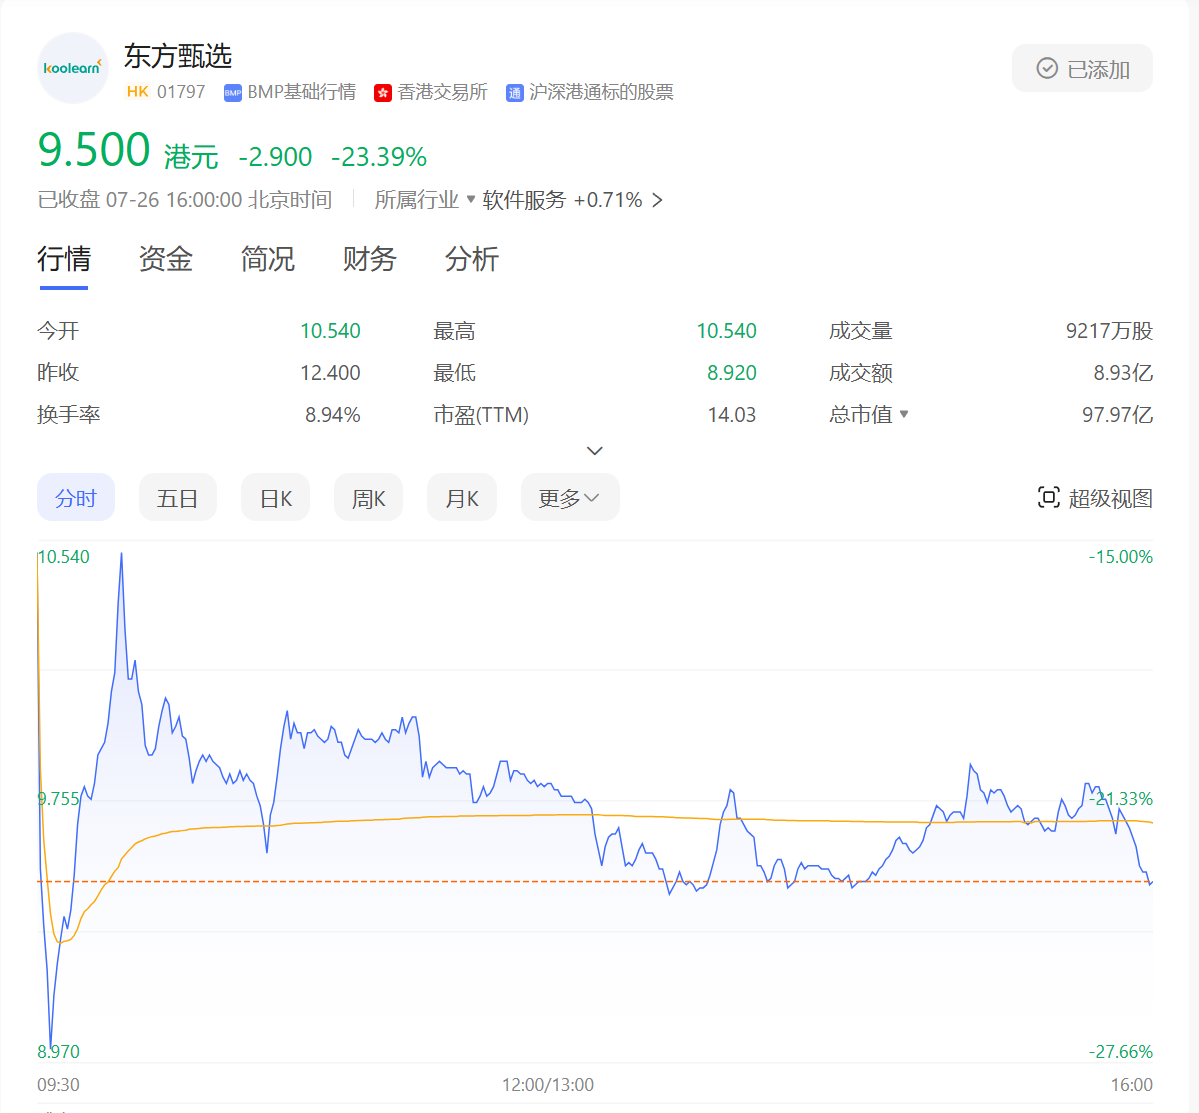Click the 周K chart button
The width and height of the screenshot is (1199, 1113).
368,498
